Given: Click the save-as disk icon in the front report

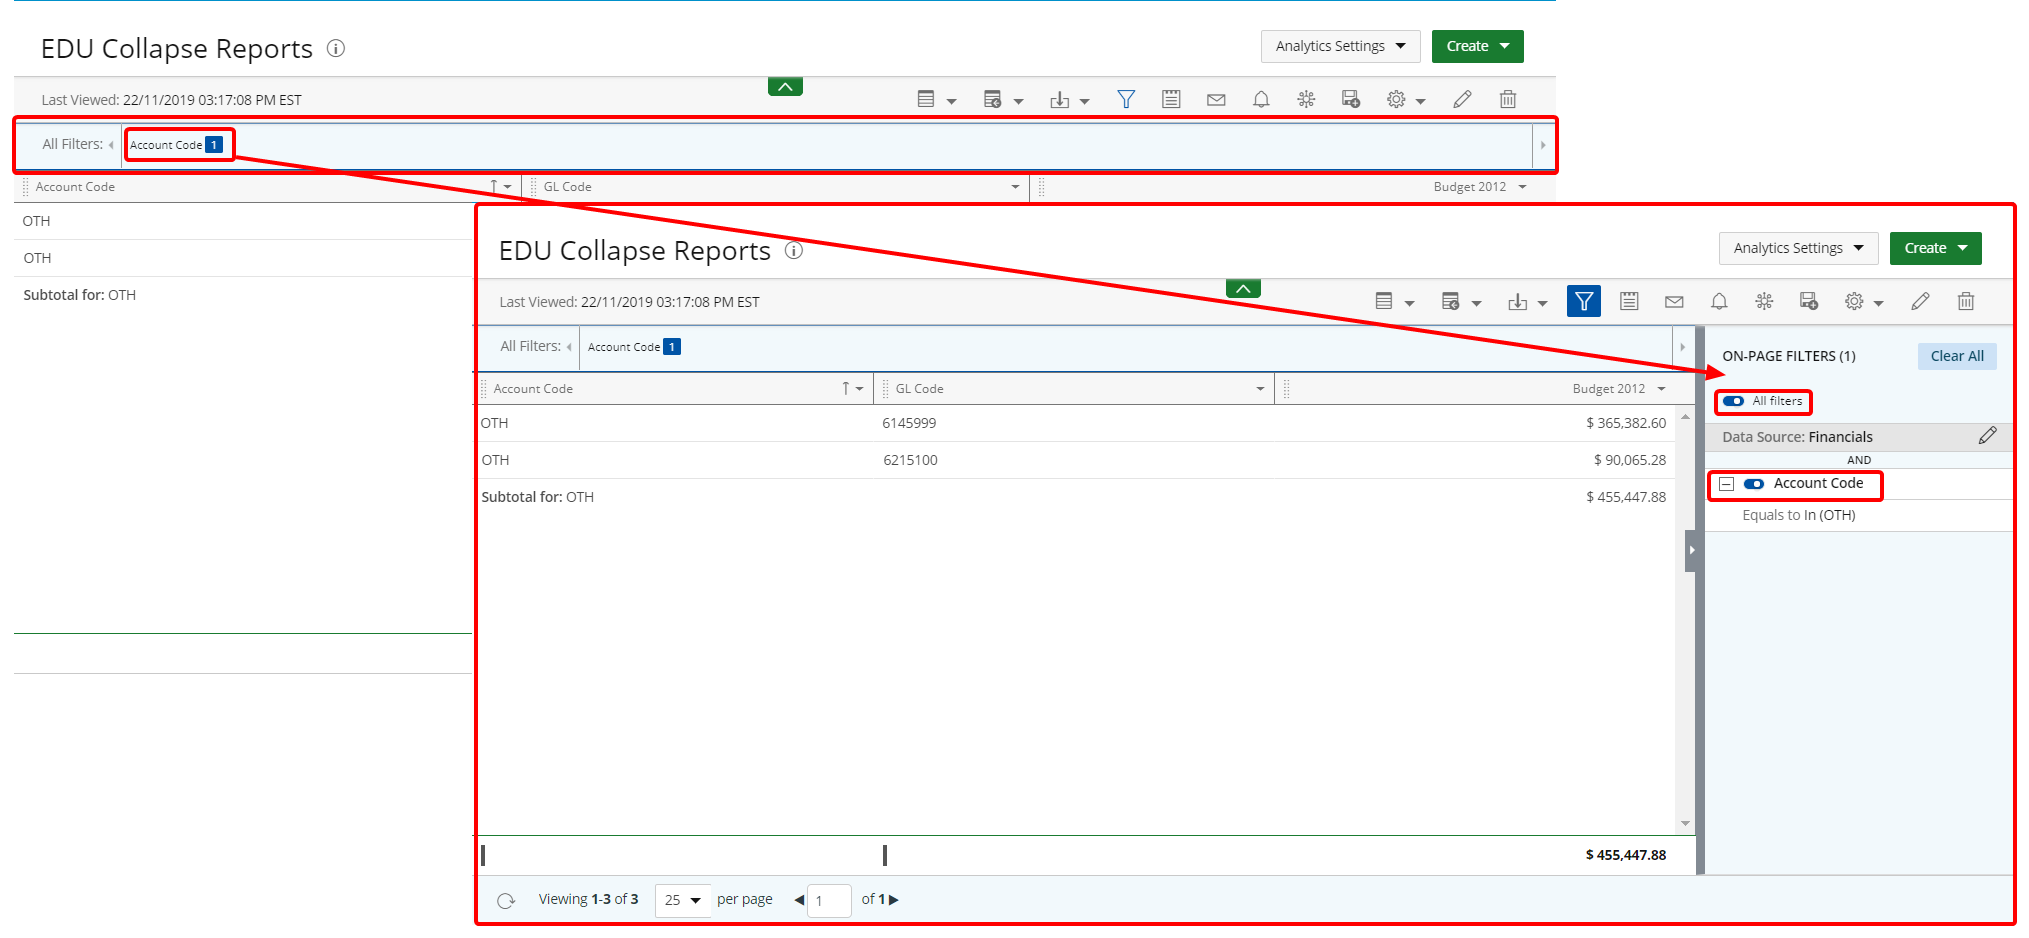Looking at the screenshot, I should (1809, 301).
